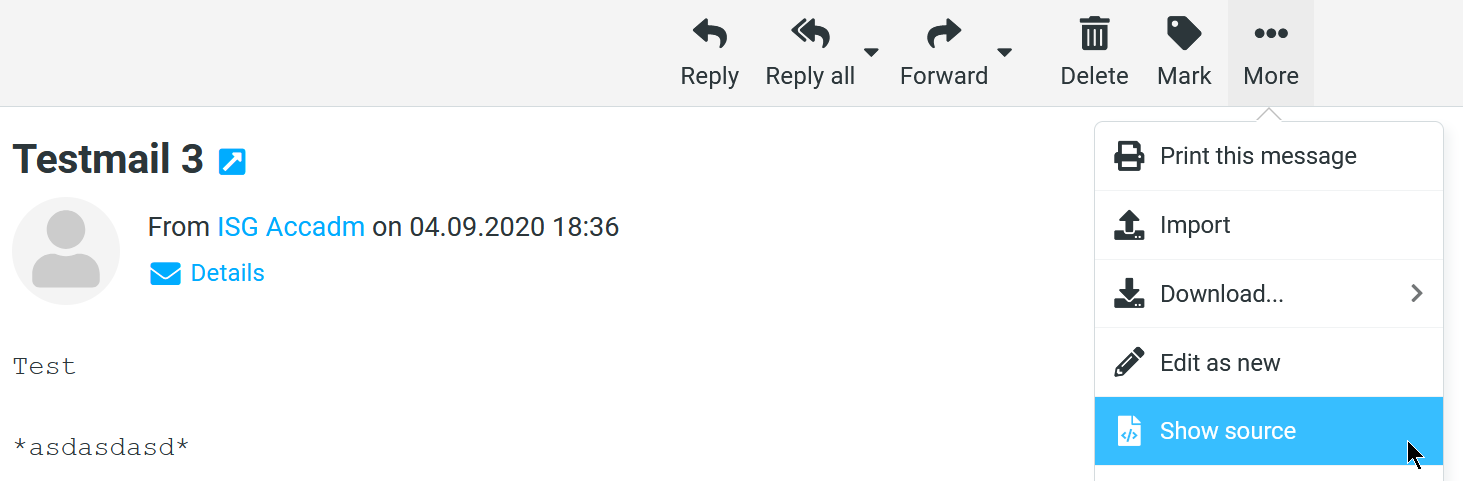Click the Import upload tray icon
The image size is (1463, 481).
pyautogui.click(x=1129, y=225)
